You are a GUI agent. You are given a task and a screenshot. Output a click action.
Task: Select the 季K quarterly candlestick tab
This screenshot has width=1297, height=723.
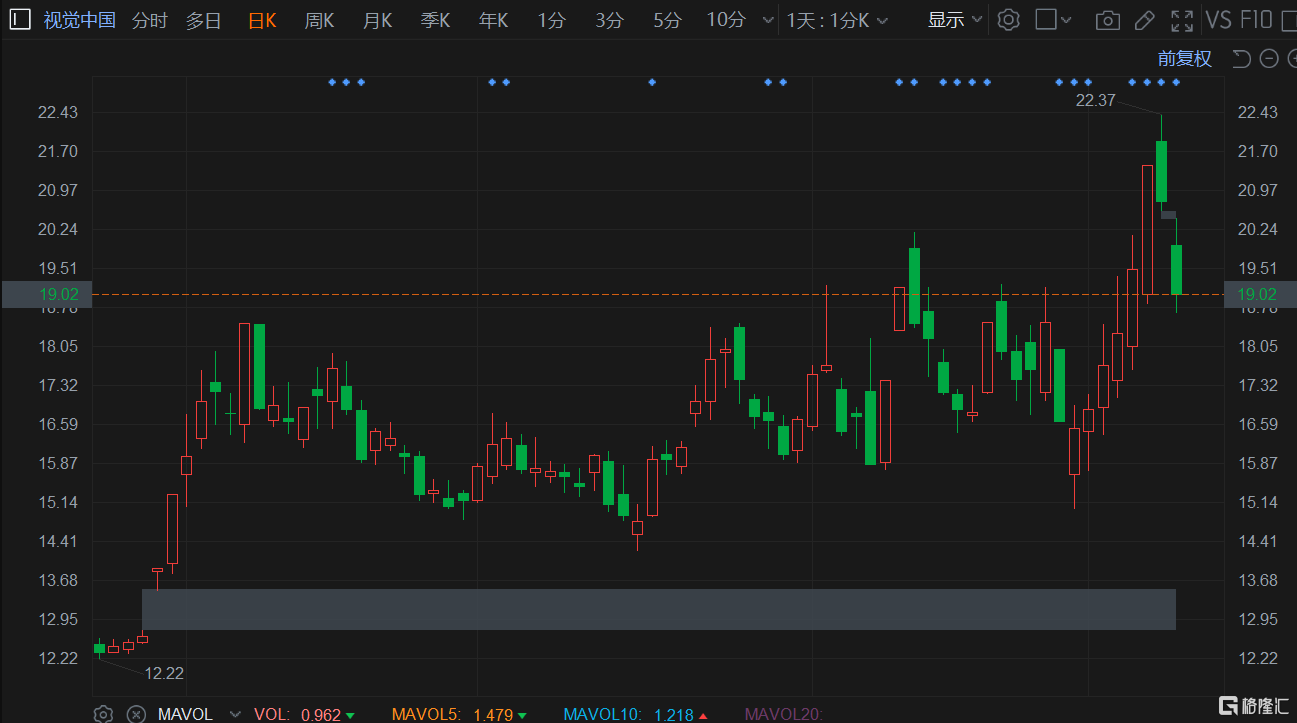click(435, 20)
